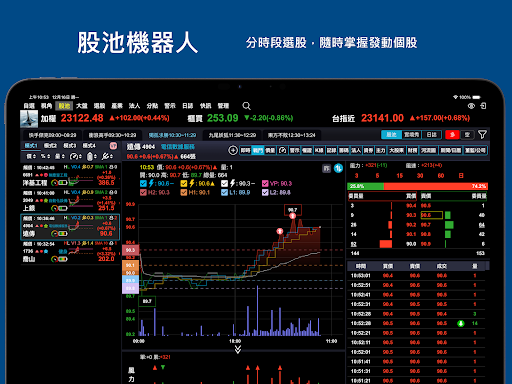512x384 pixels.
Task: Click the 加權 index thumbnail image
Action: coord(29,119)
